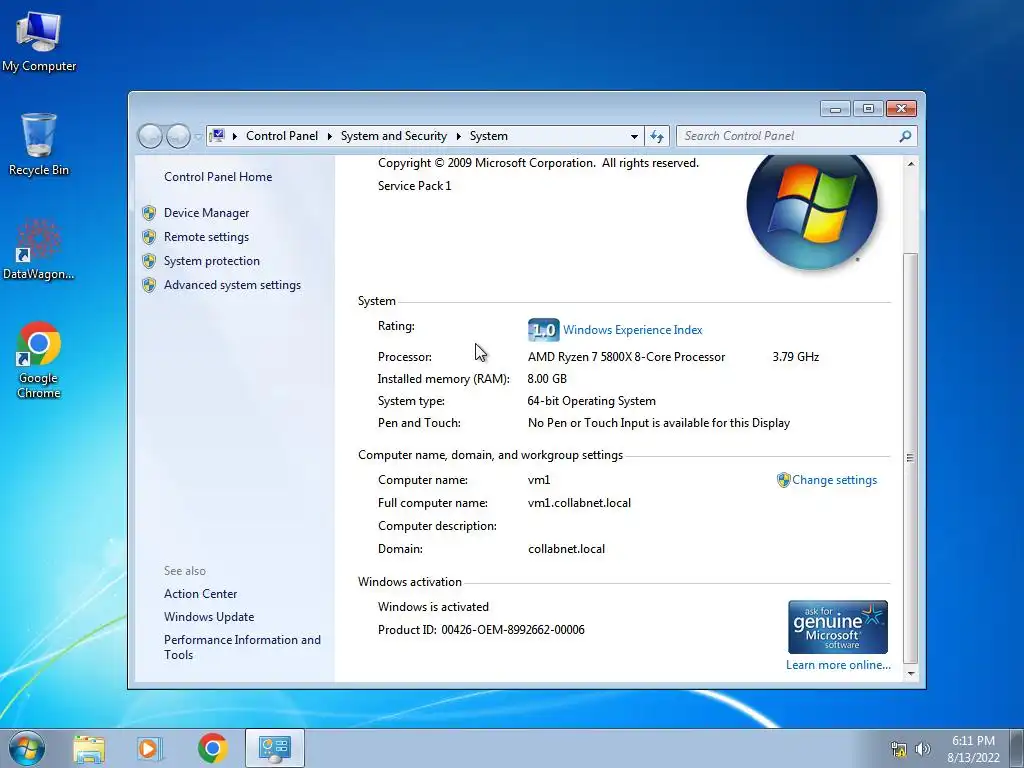
Task: Expand the arrow before Control Panel breadcrumb
Action: [x=235, y=136]
